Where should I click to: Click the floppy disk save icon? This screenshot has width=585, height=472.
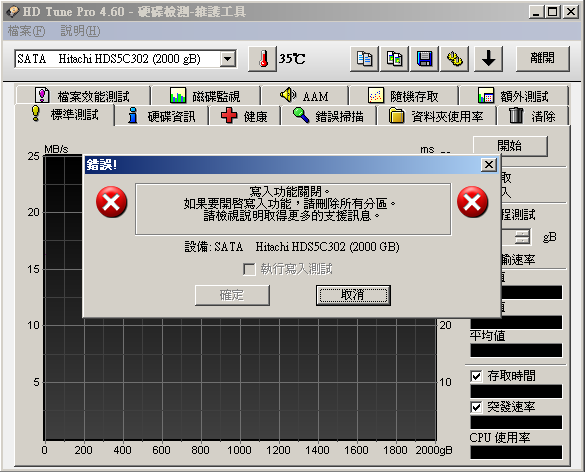coord(424,59)
